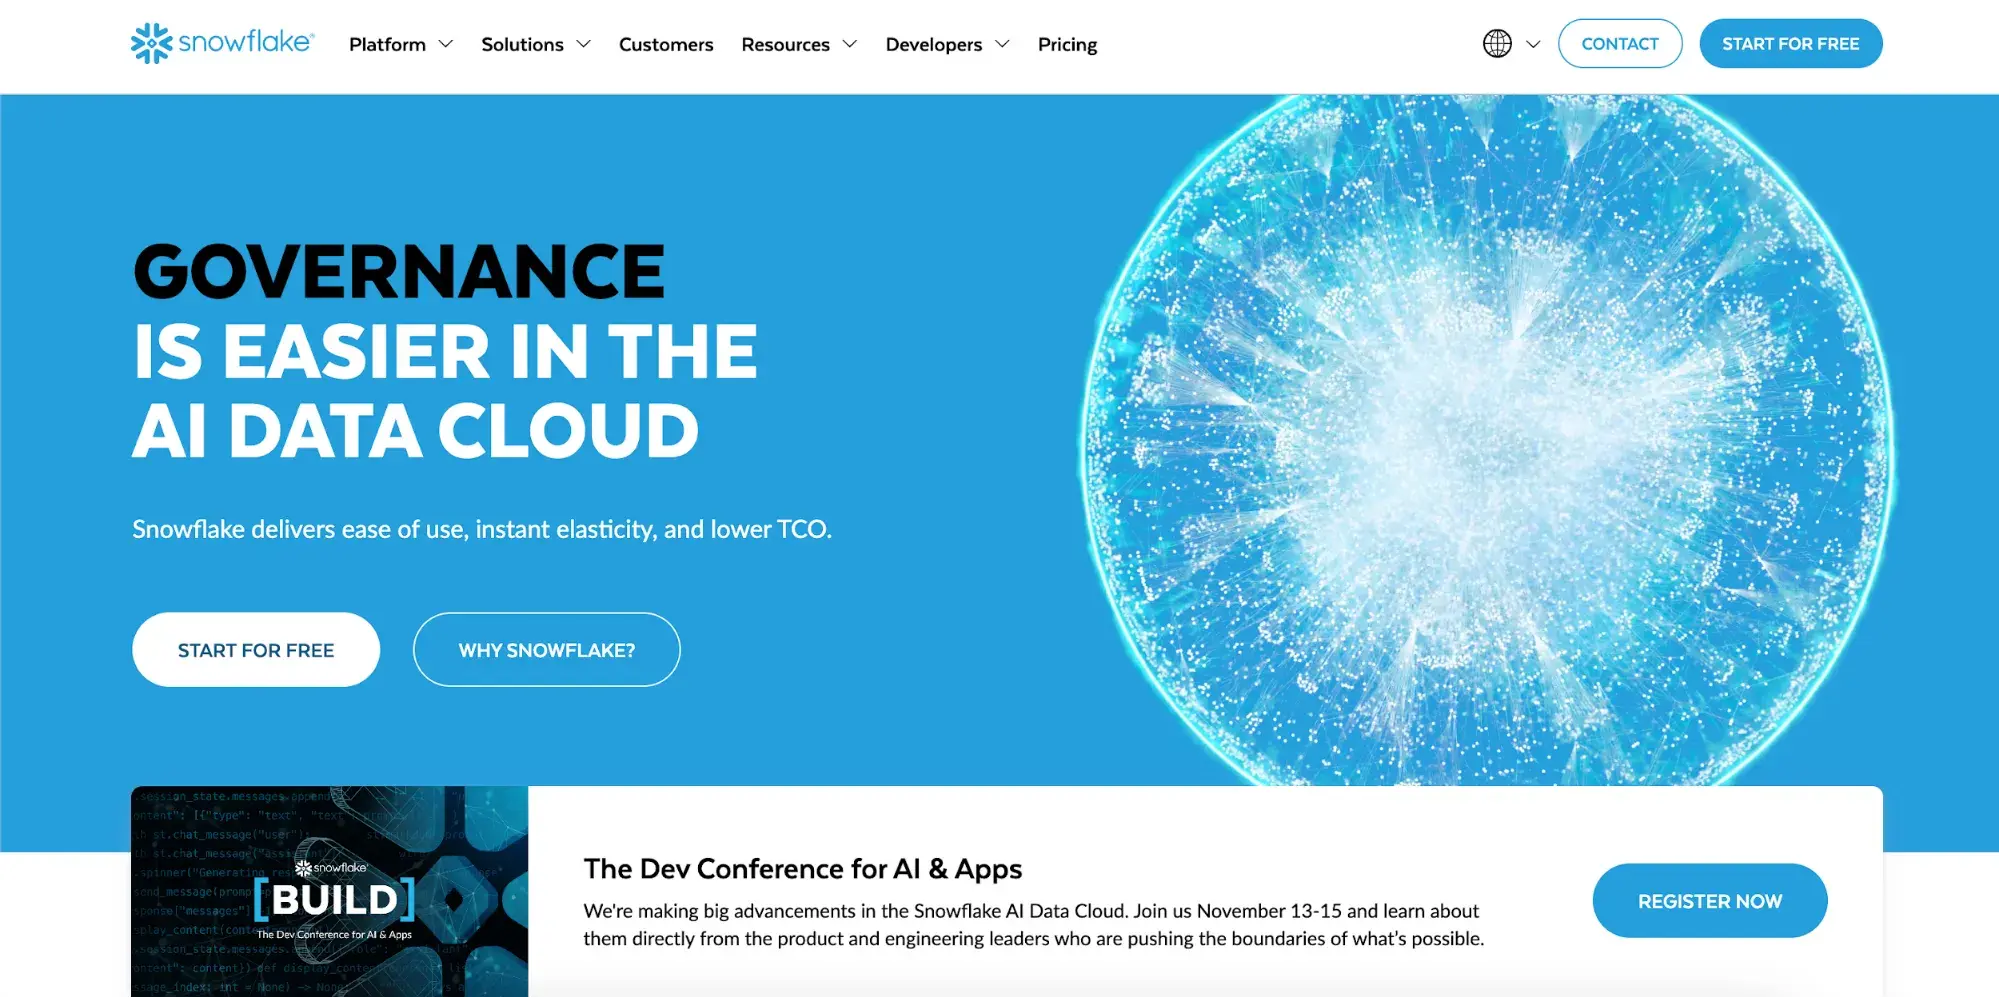Expand the chevron next to Solutions

pyautogui.click(x=584, y=44)
